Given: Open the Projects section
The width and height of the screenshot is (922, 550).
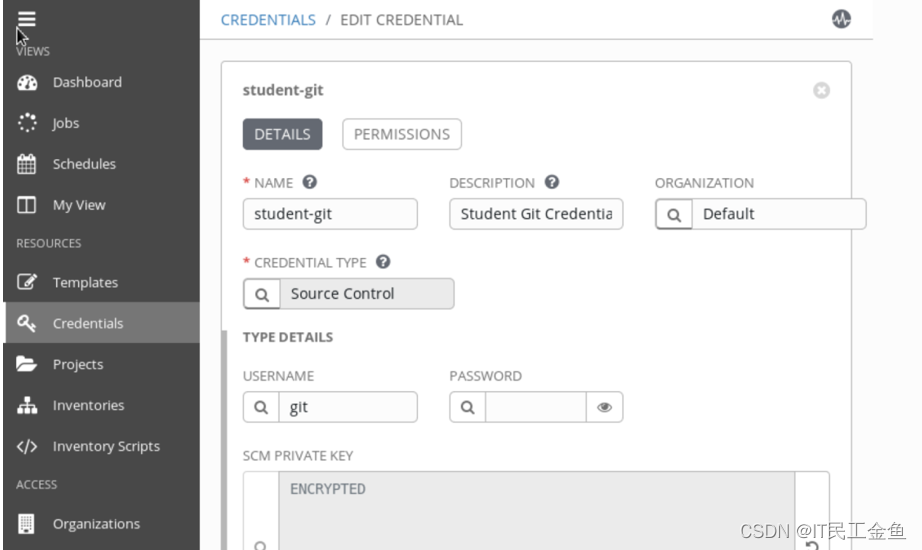Looking at the screenshot, I should coord(78,364).
